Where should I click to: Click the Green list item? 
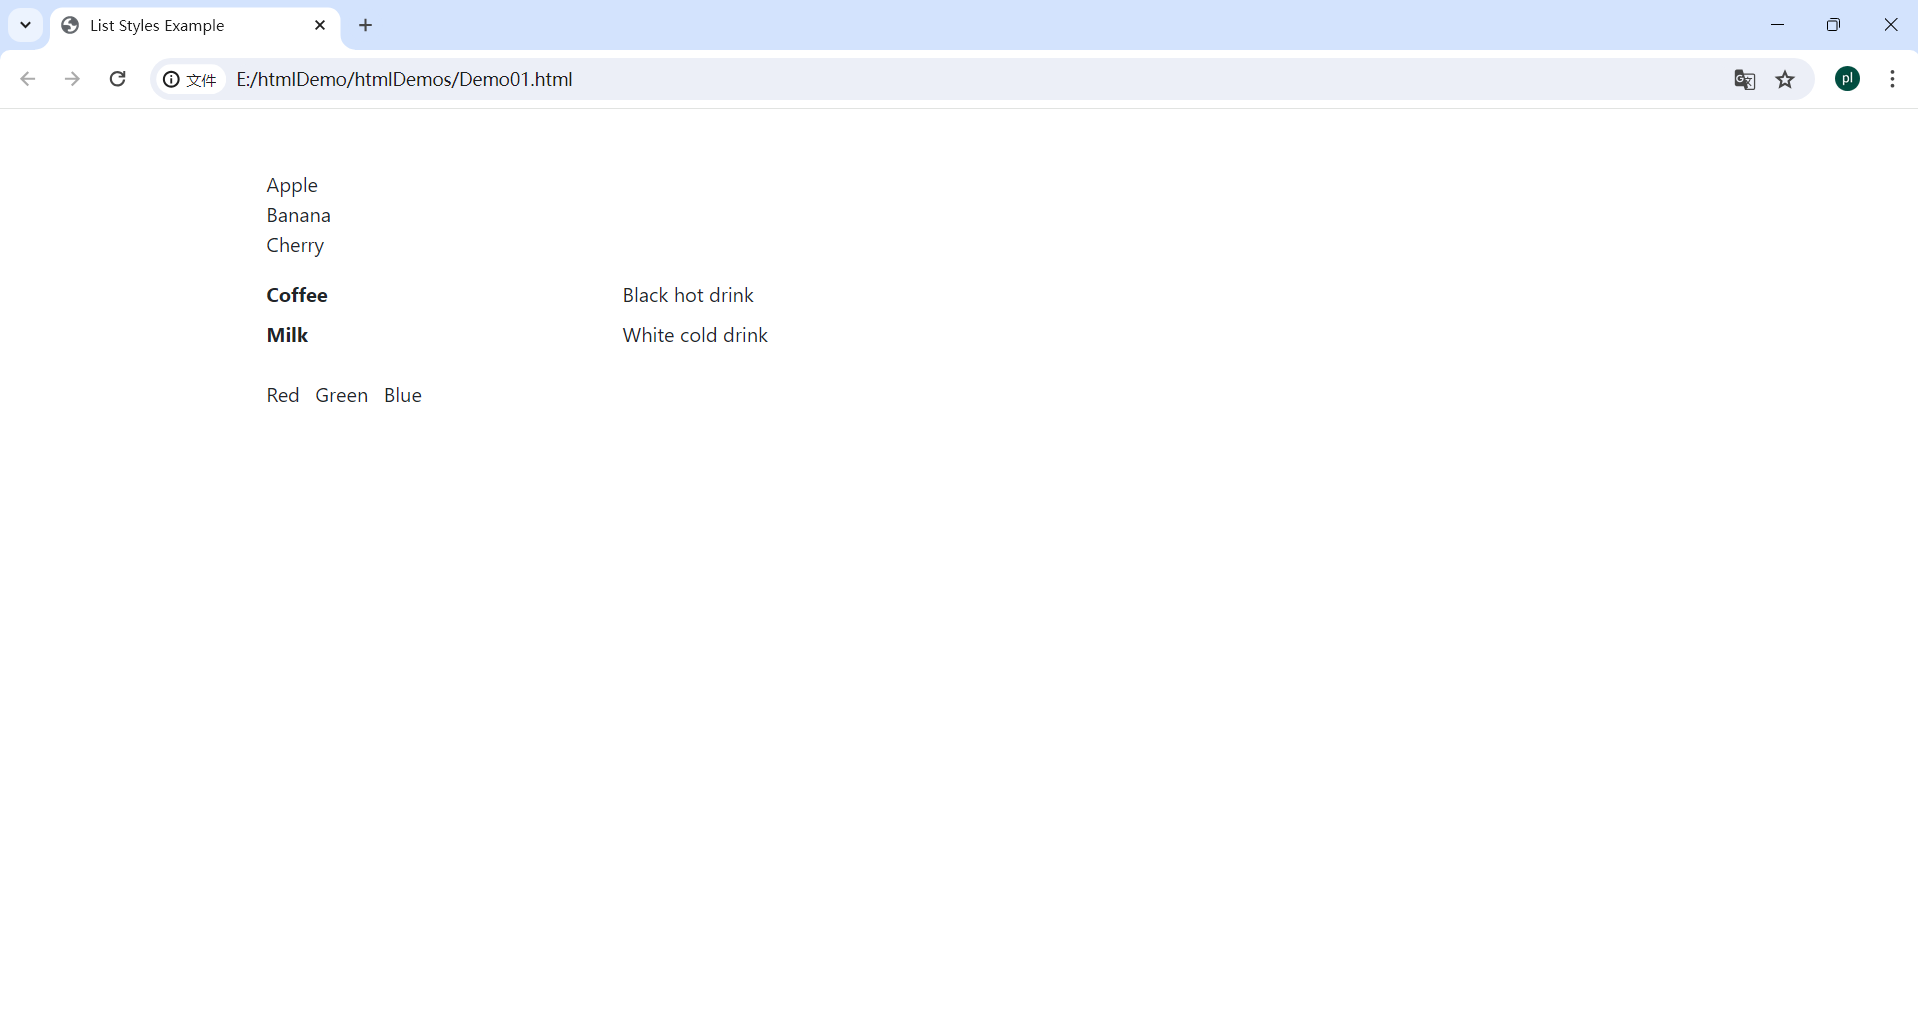342,396
